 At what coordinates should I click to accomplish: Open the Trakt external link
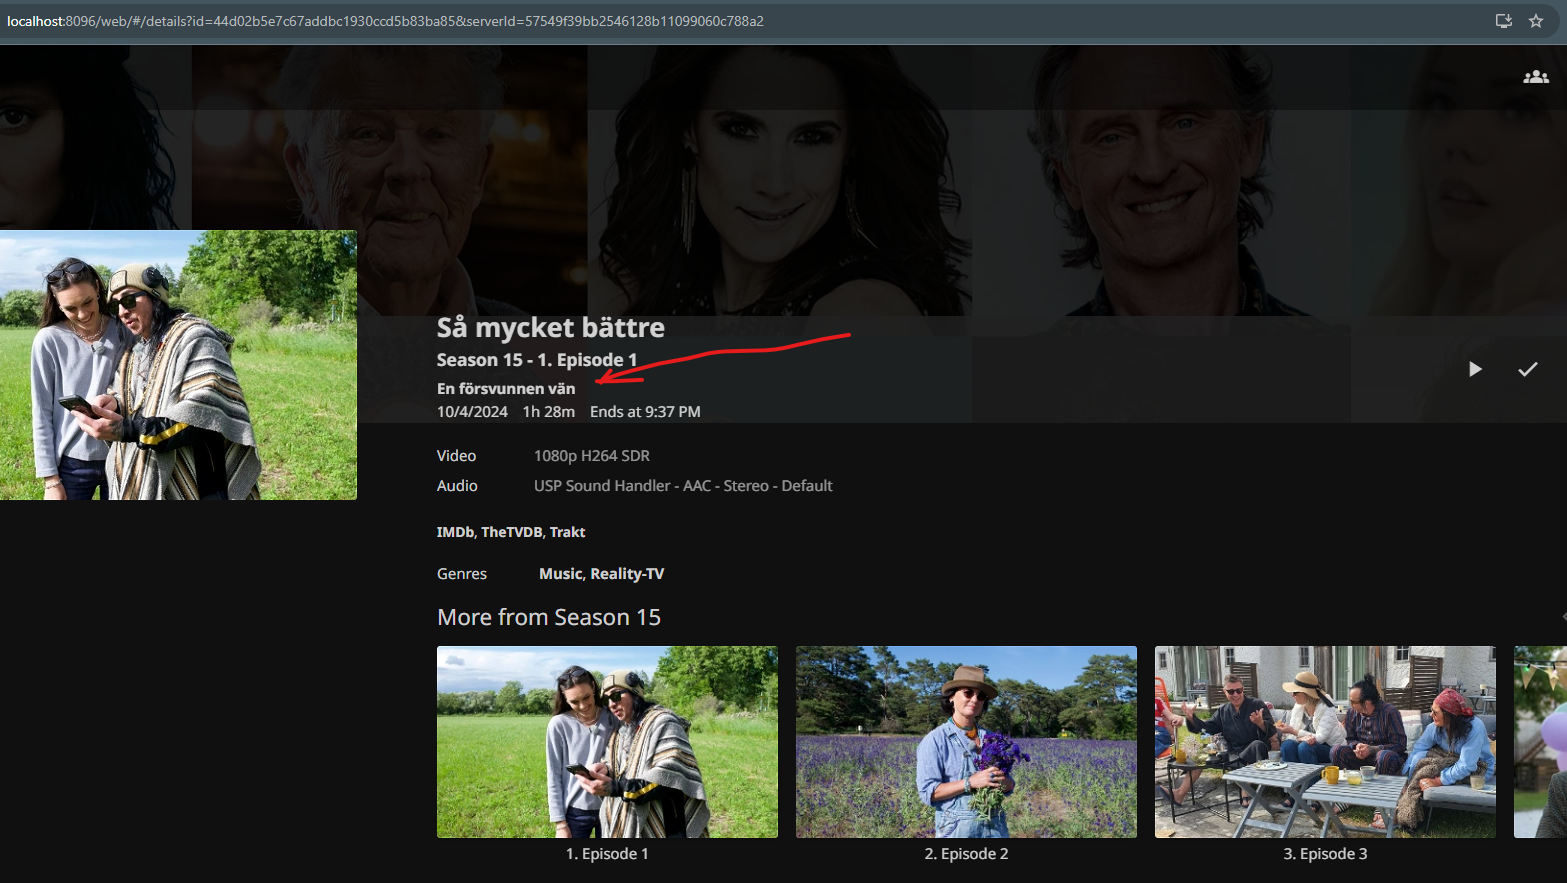click(x=567, y=532)
